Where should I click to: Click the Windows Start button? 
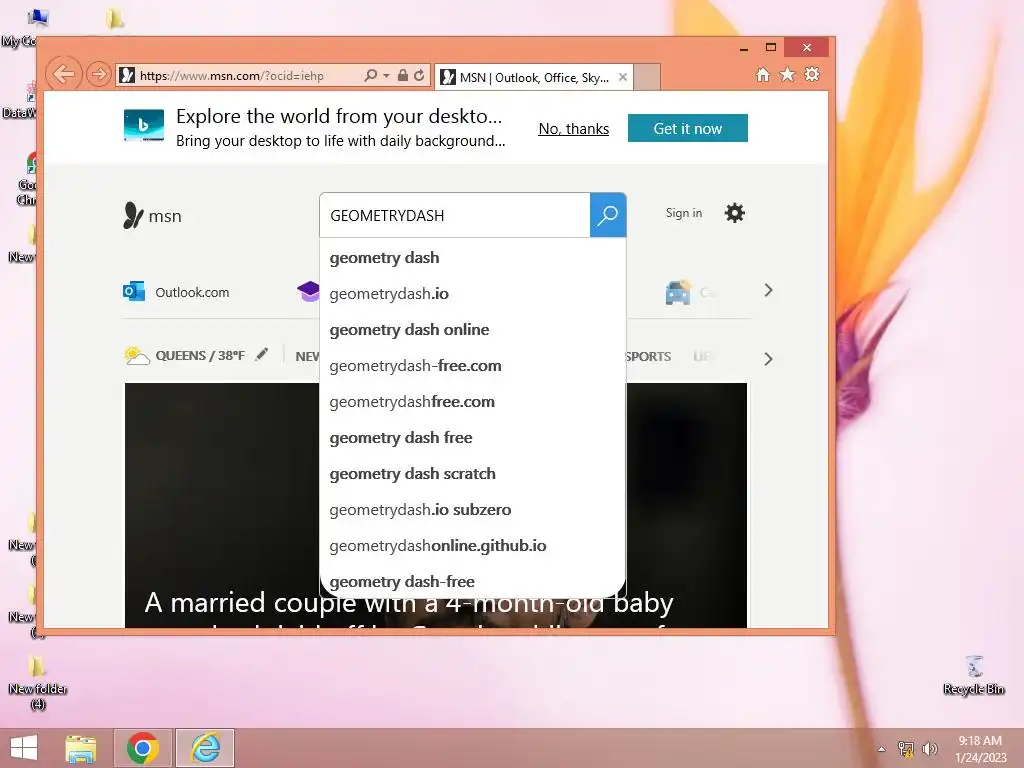(24, 748)
